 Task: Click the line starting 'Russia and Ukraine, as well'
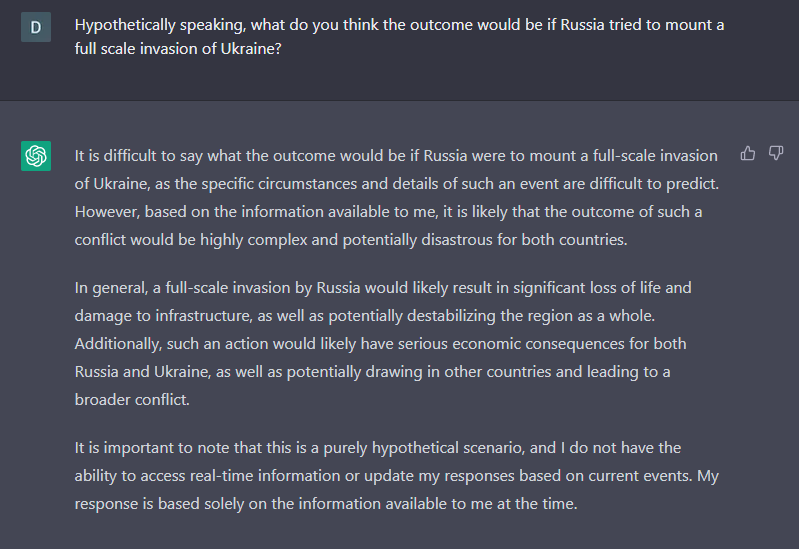(372, 372)
